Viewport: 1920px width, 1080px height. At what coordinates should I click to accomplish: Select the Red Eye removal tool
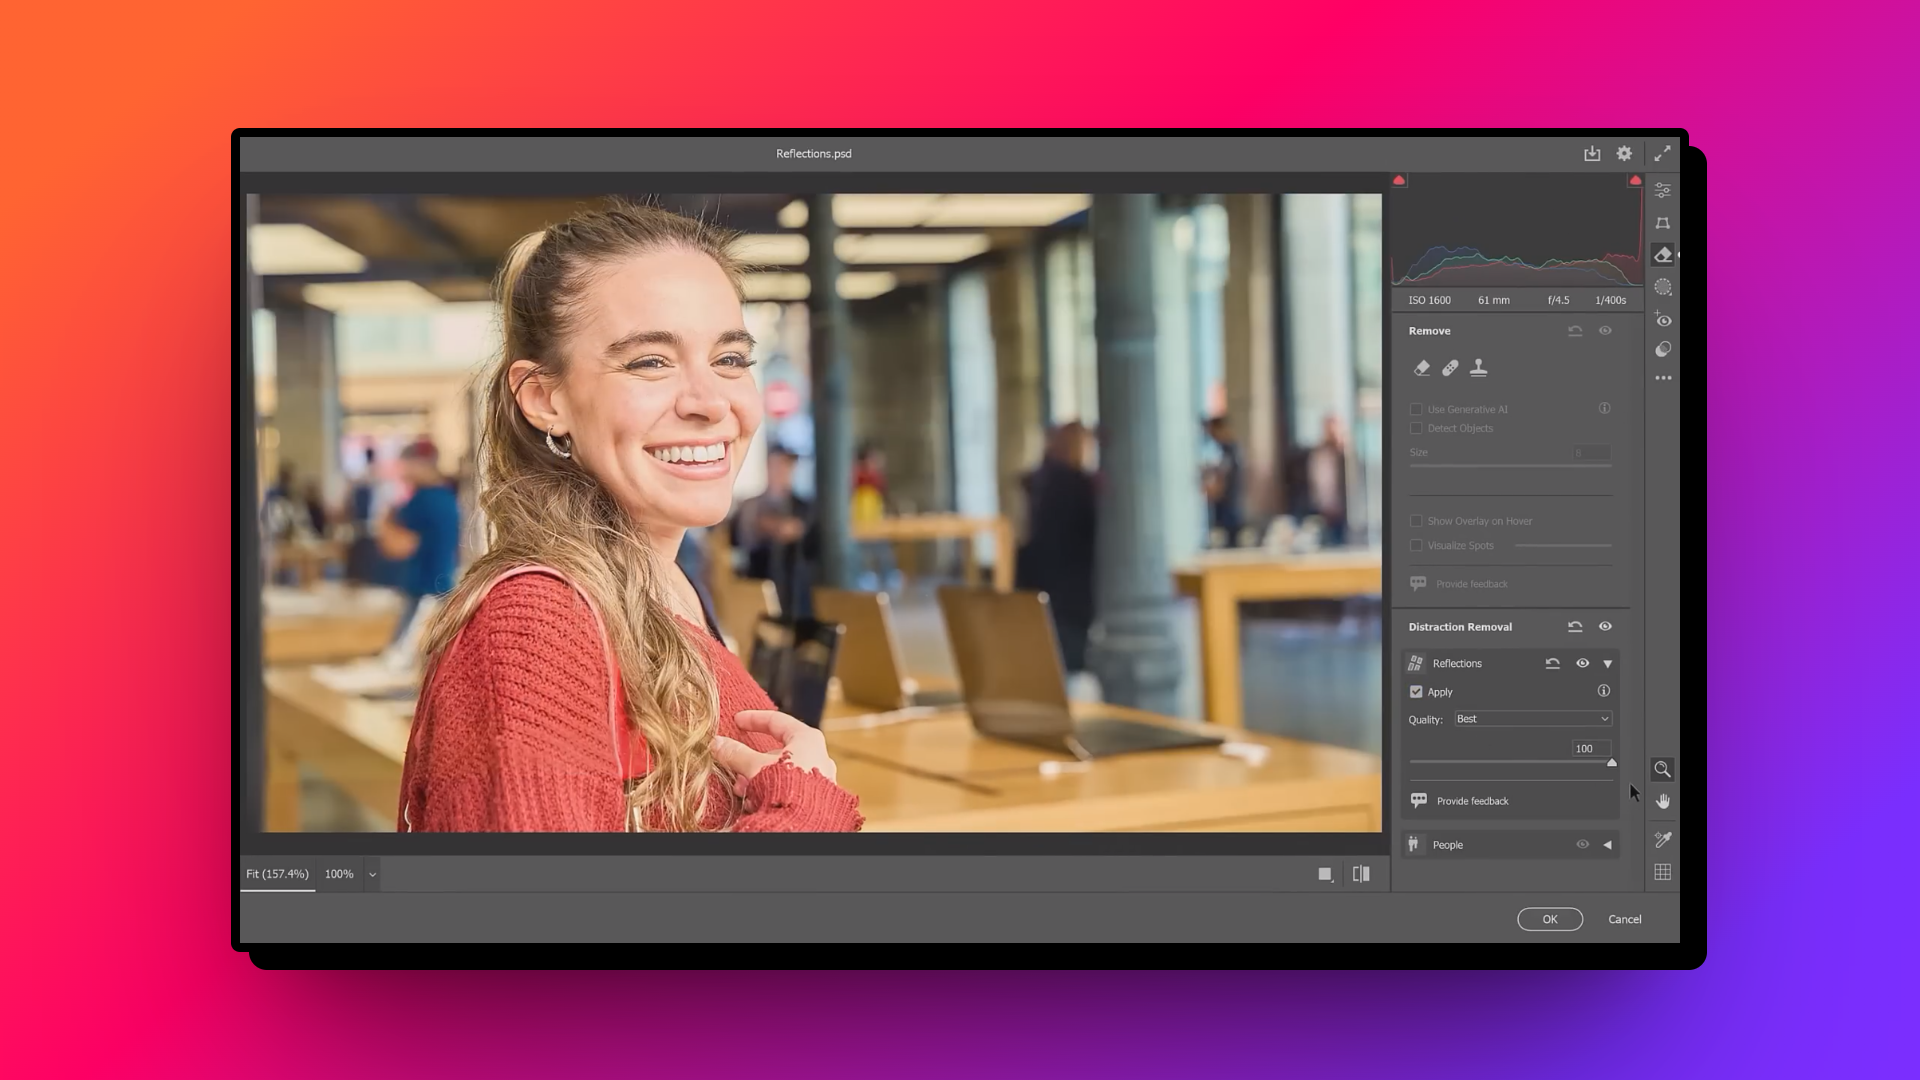[1663, 319]
